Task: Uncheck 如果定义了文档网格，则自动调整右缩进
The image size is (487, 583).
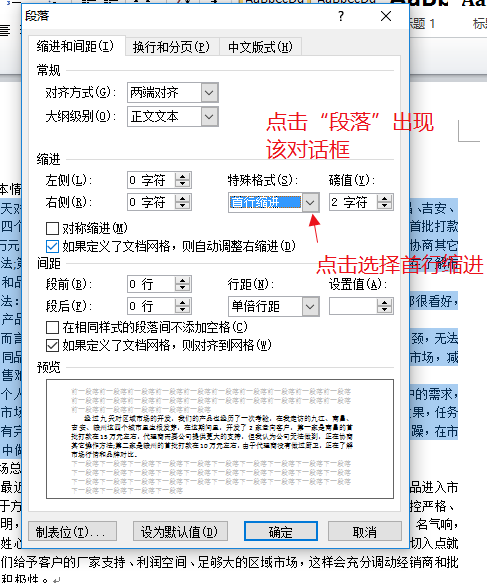Action: click(52, 246)
